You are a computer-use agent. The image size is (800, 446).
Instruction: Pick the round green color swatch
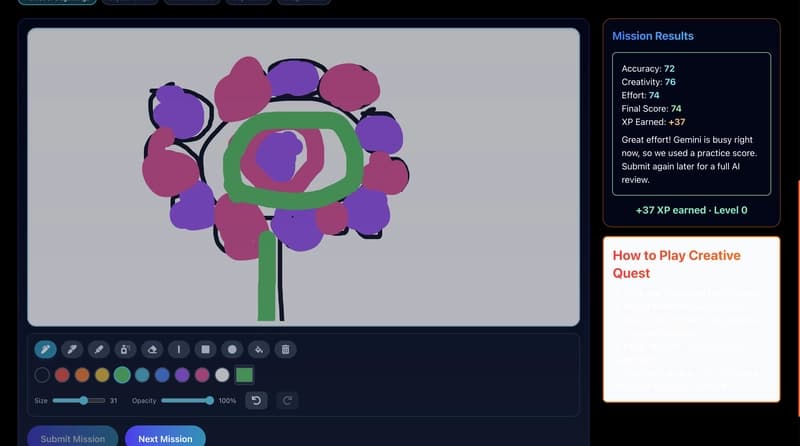click(x=122, y=375)
